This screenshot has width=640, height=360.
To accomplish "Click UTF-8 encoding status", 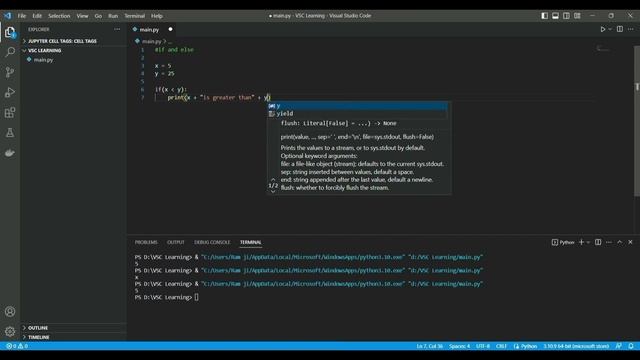I will click(483, 346).
